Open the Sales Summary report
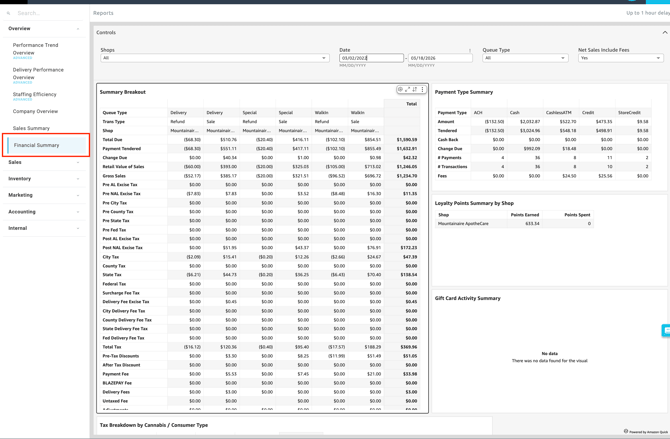 [31, 128]
